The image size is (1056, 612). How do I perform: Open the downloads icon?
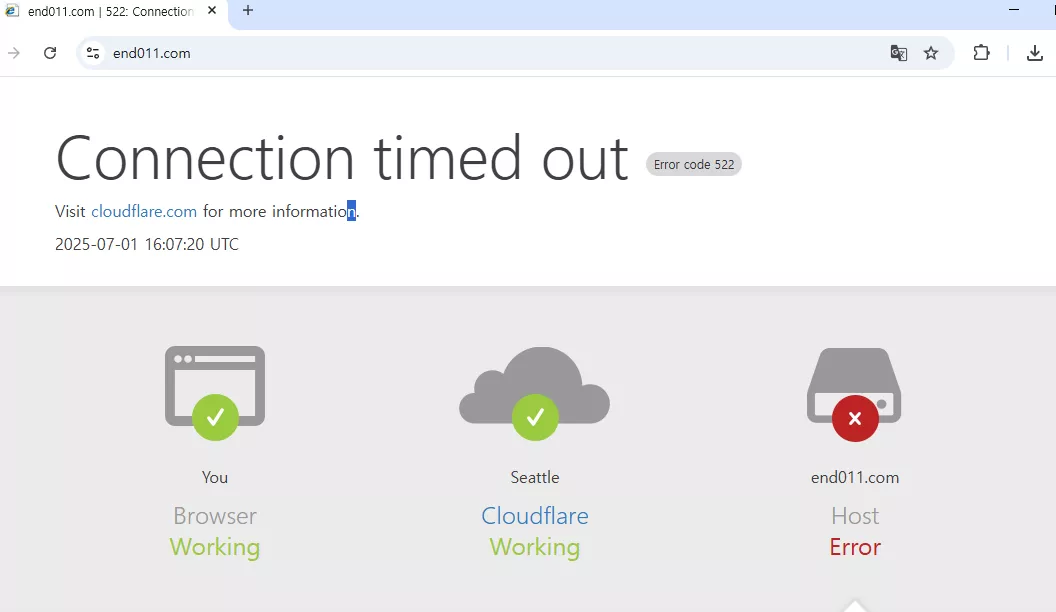(x=1034, y=53)
